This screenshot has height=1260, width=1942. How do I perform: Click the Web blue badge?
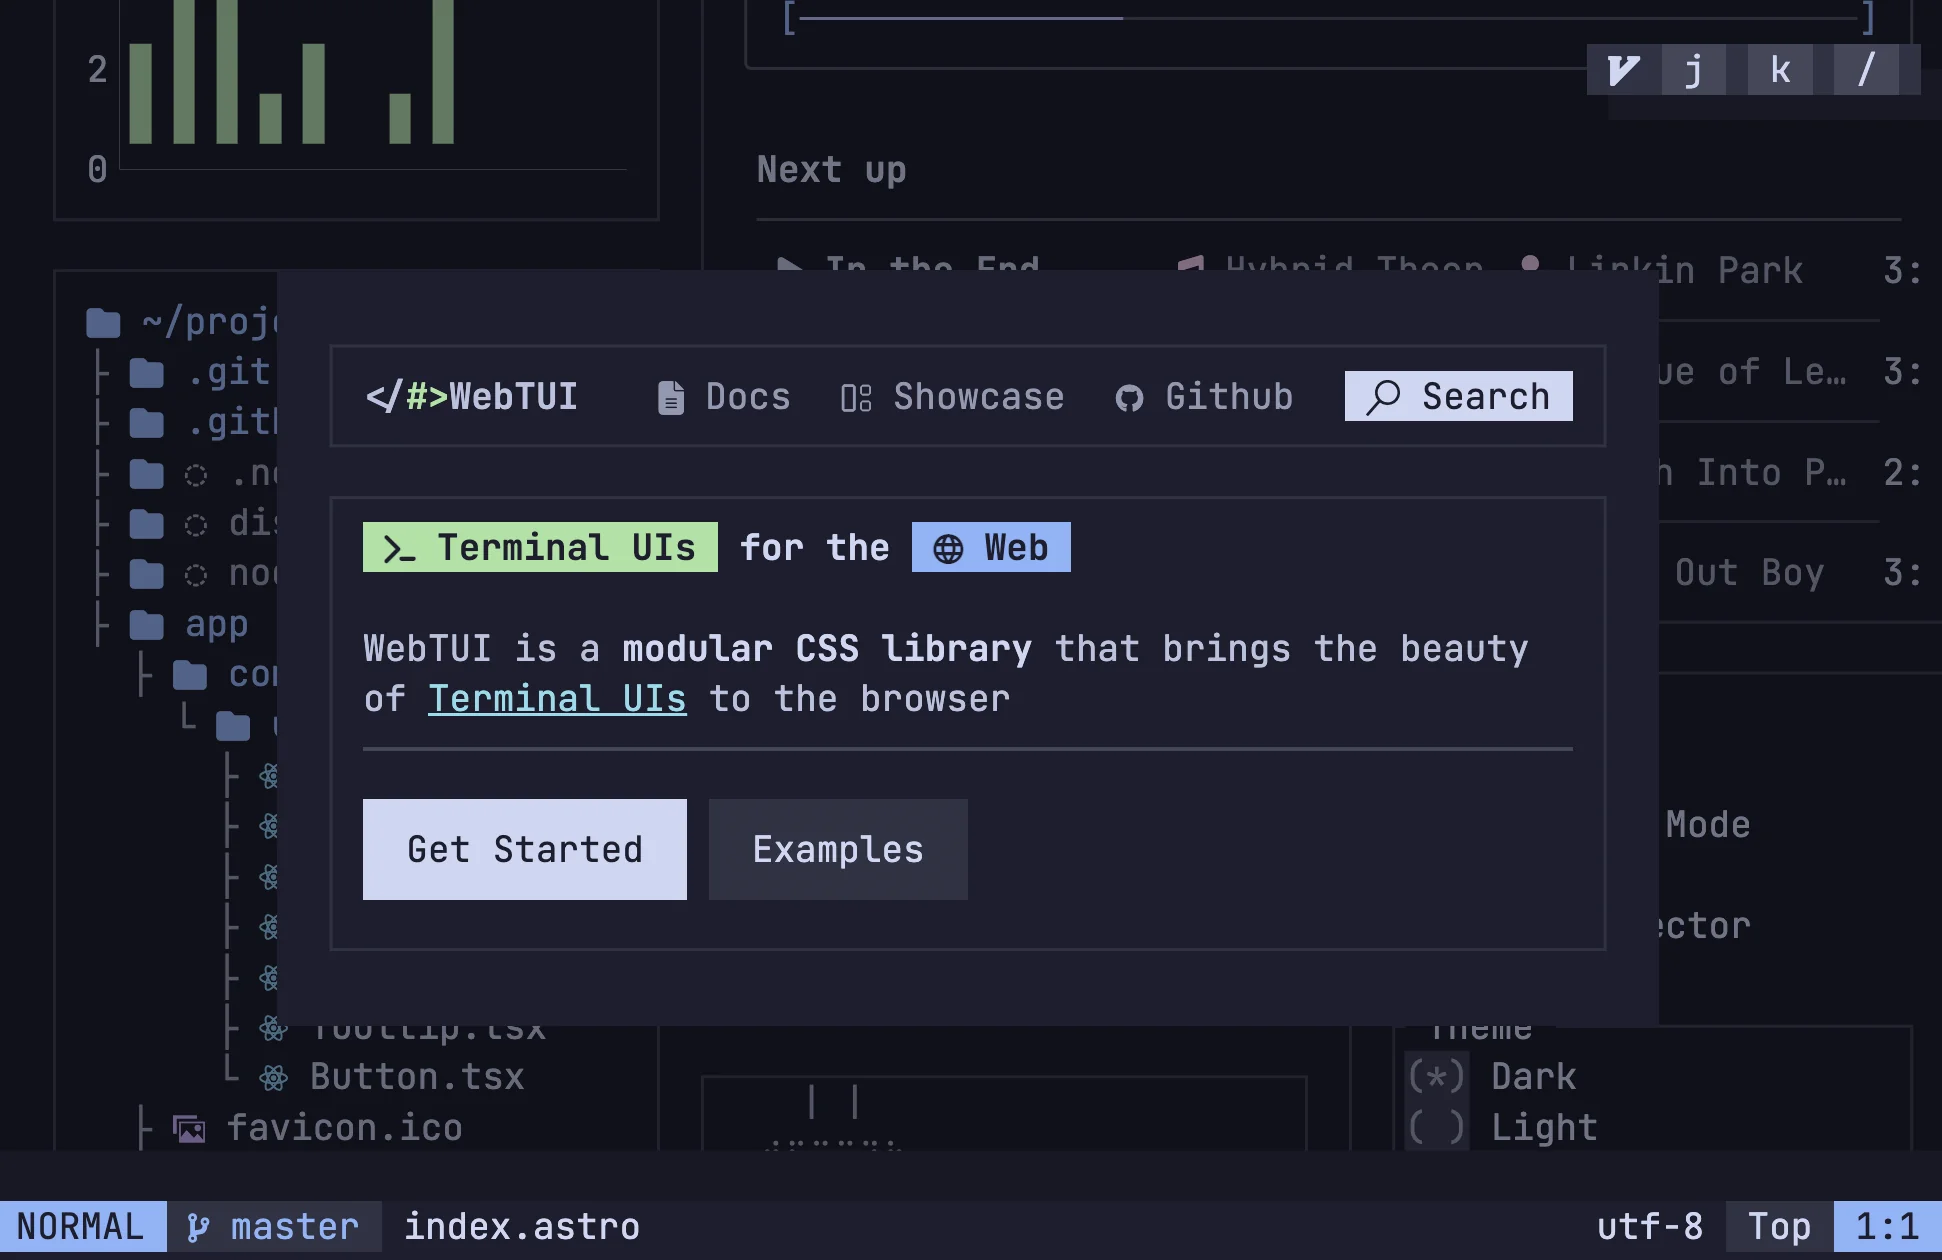coord(991,547)
